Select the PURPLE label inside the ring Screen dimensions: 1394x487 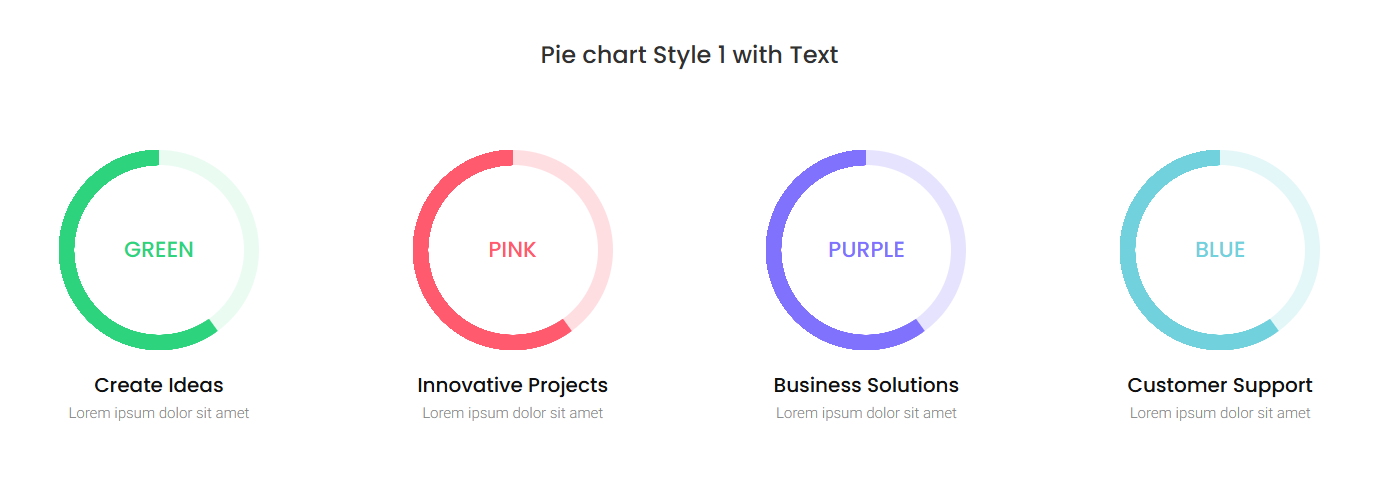866,250
